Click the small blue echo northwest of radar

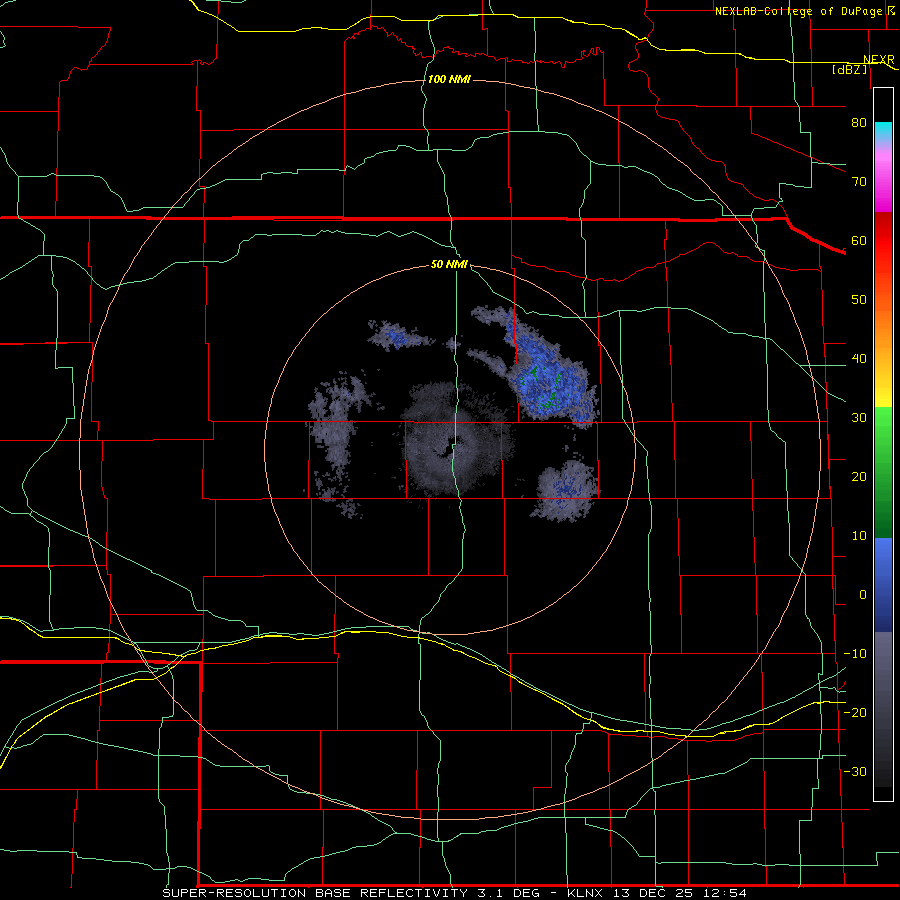click(x=400, y=336)
